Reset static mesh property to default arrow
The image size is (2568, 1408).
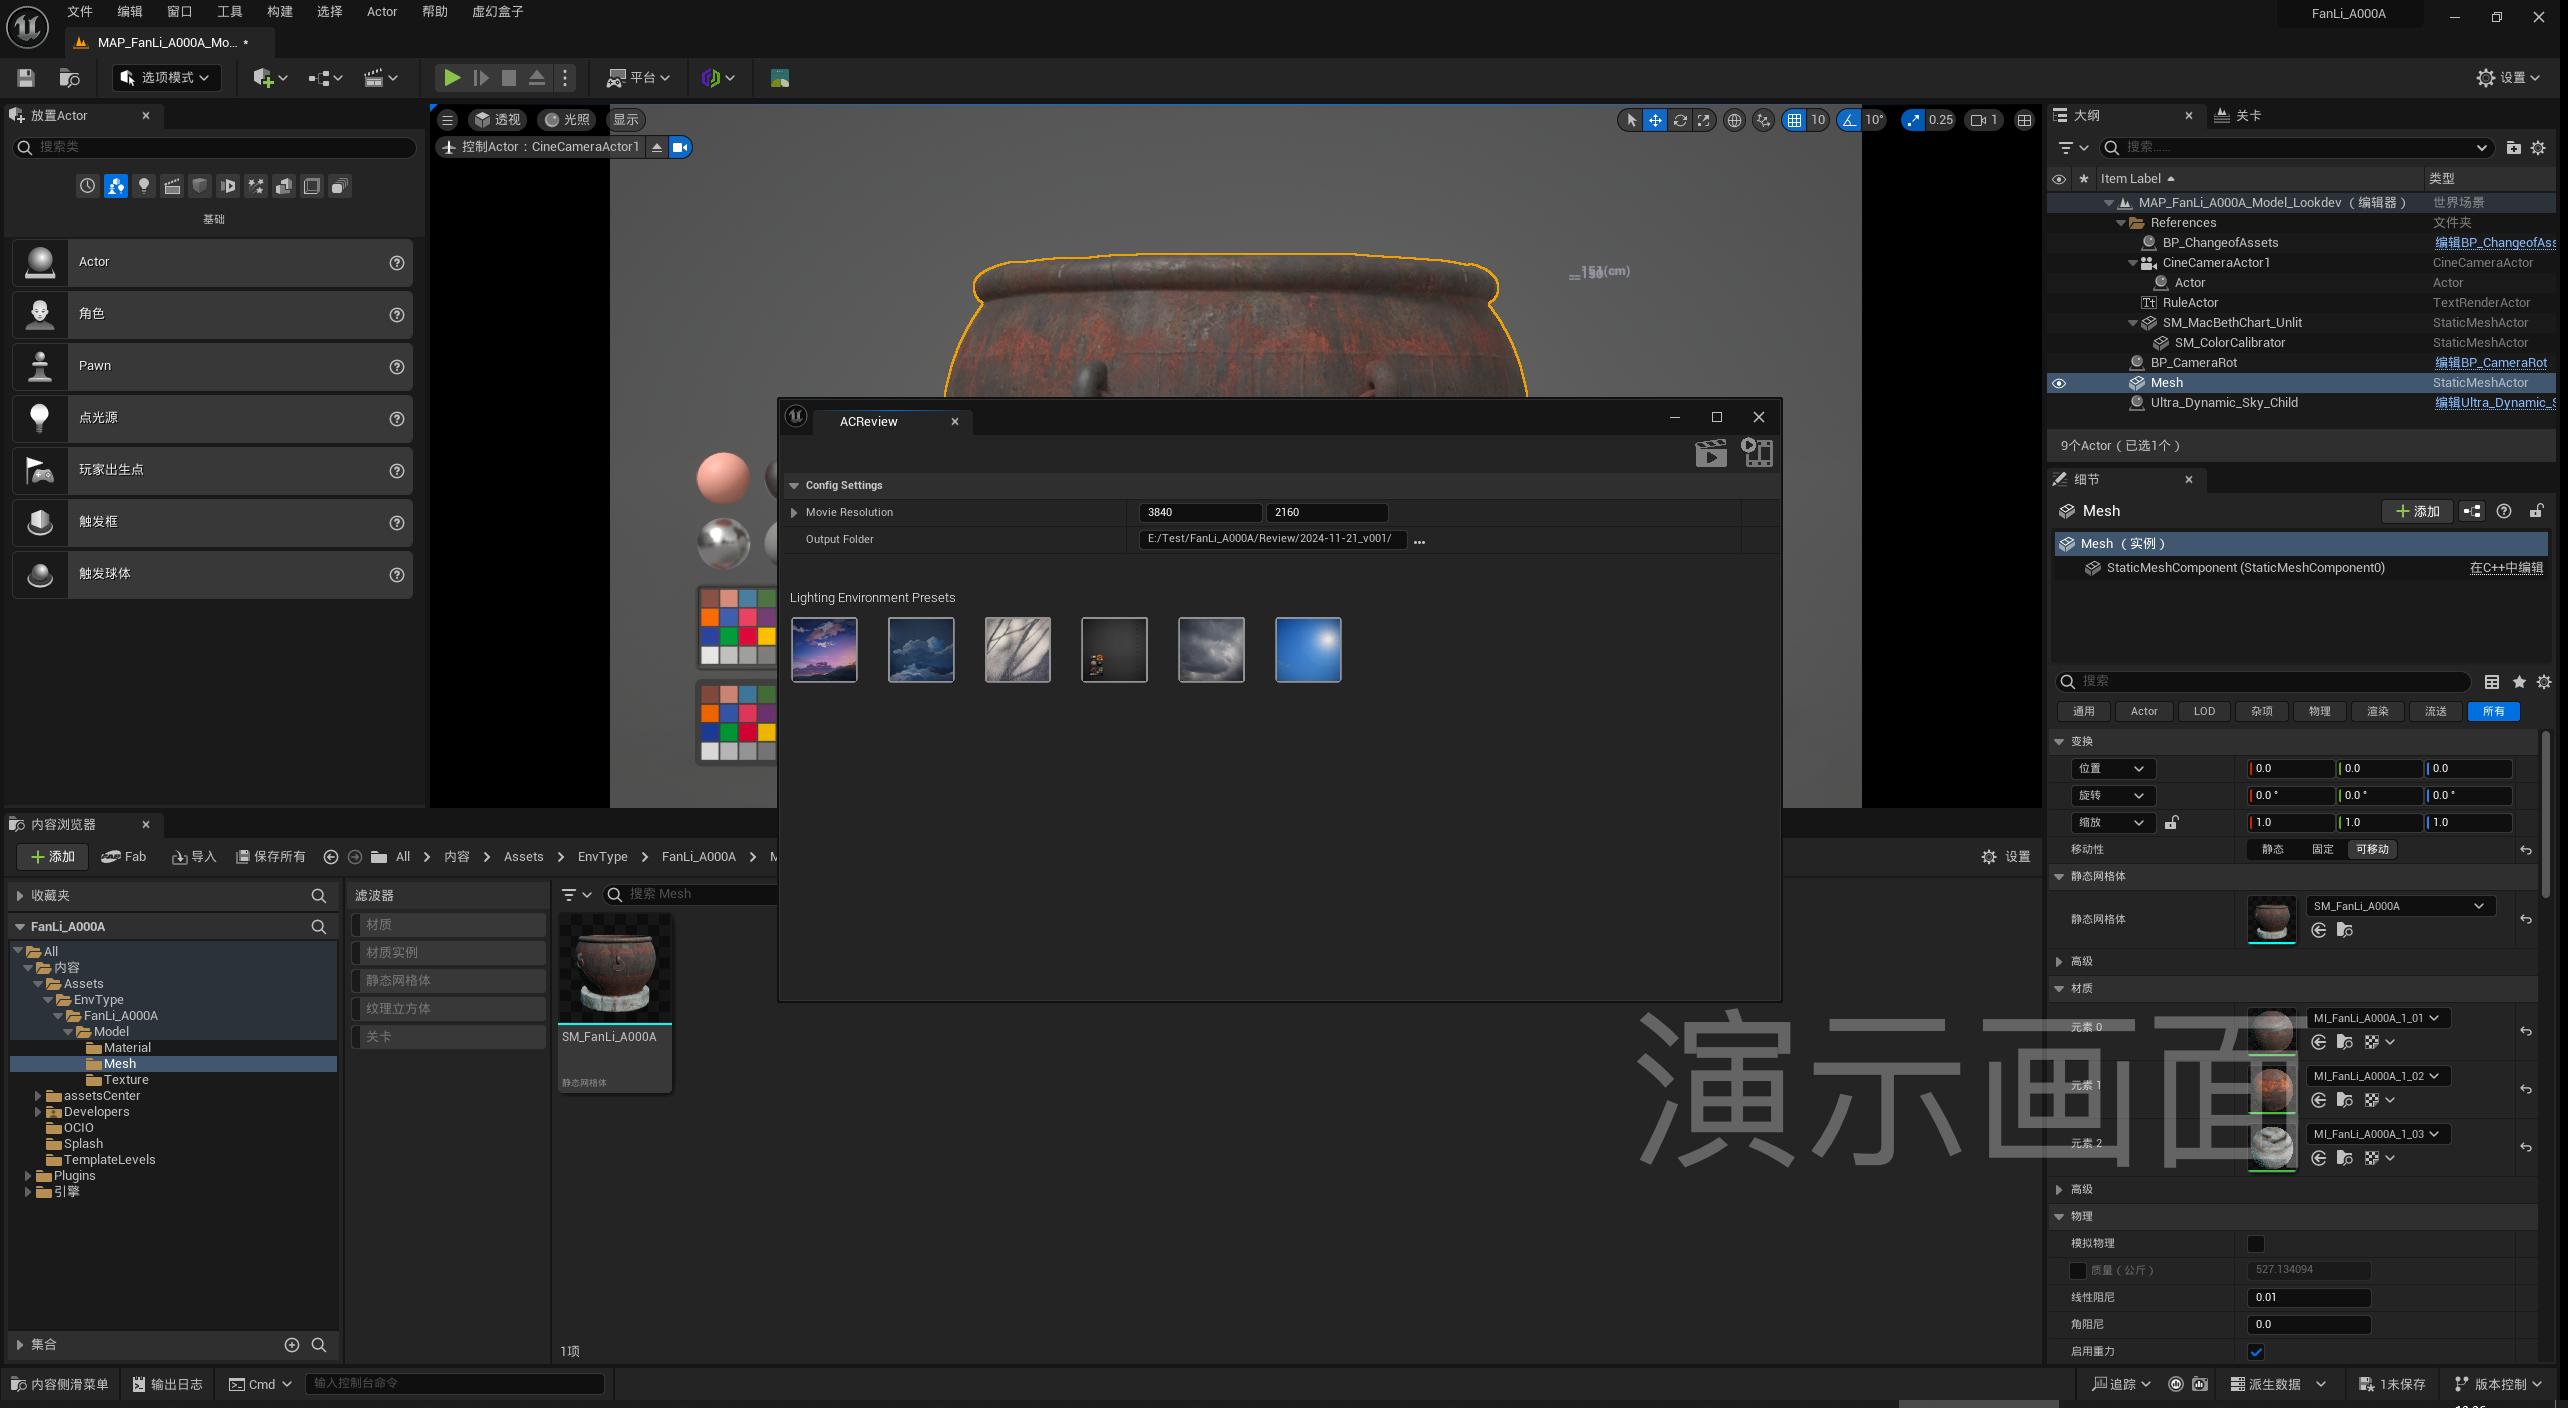[x=2526, y=919]
